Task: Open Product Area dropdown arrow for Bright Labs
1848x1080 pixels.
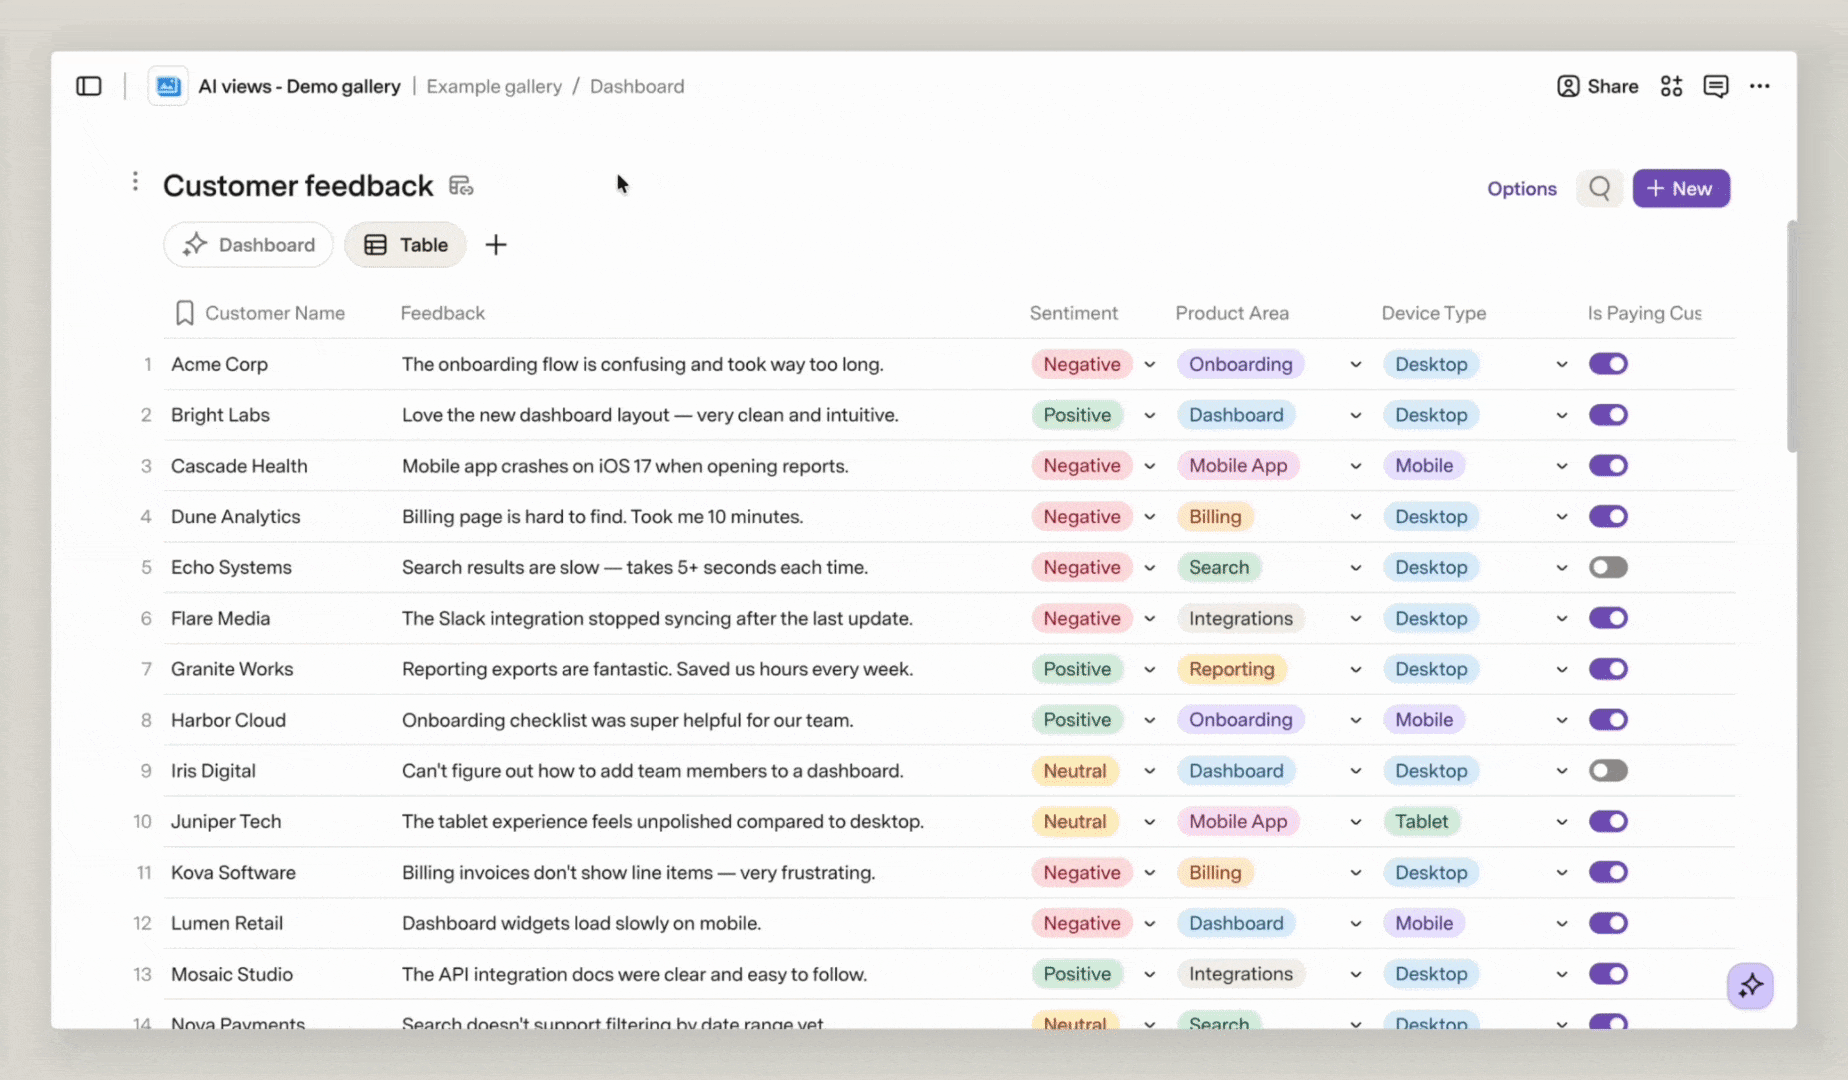Action: (1356, 416)
